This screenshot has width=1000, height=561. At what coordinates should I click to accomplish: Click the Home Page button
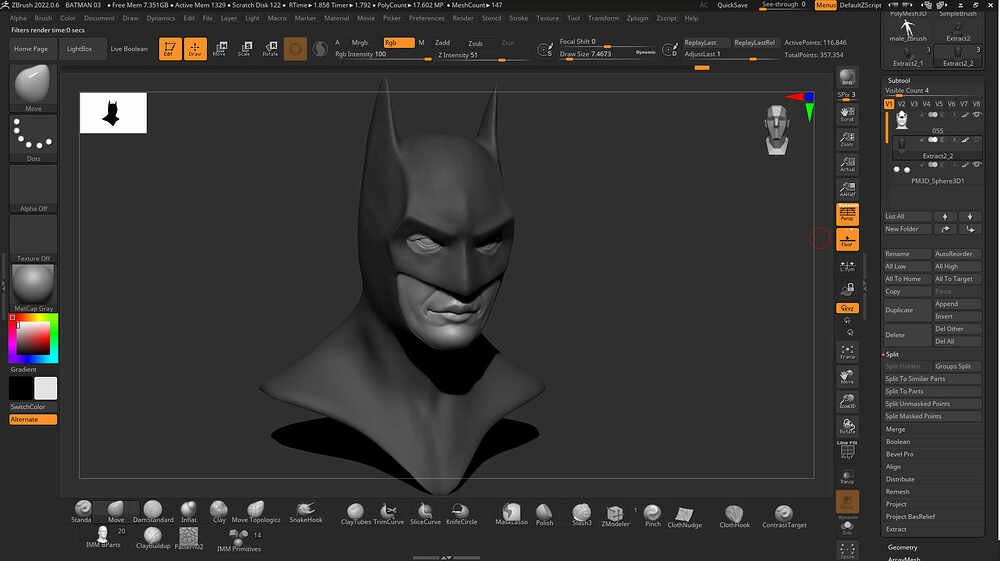coord(31,48)
